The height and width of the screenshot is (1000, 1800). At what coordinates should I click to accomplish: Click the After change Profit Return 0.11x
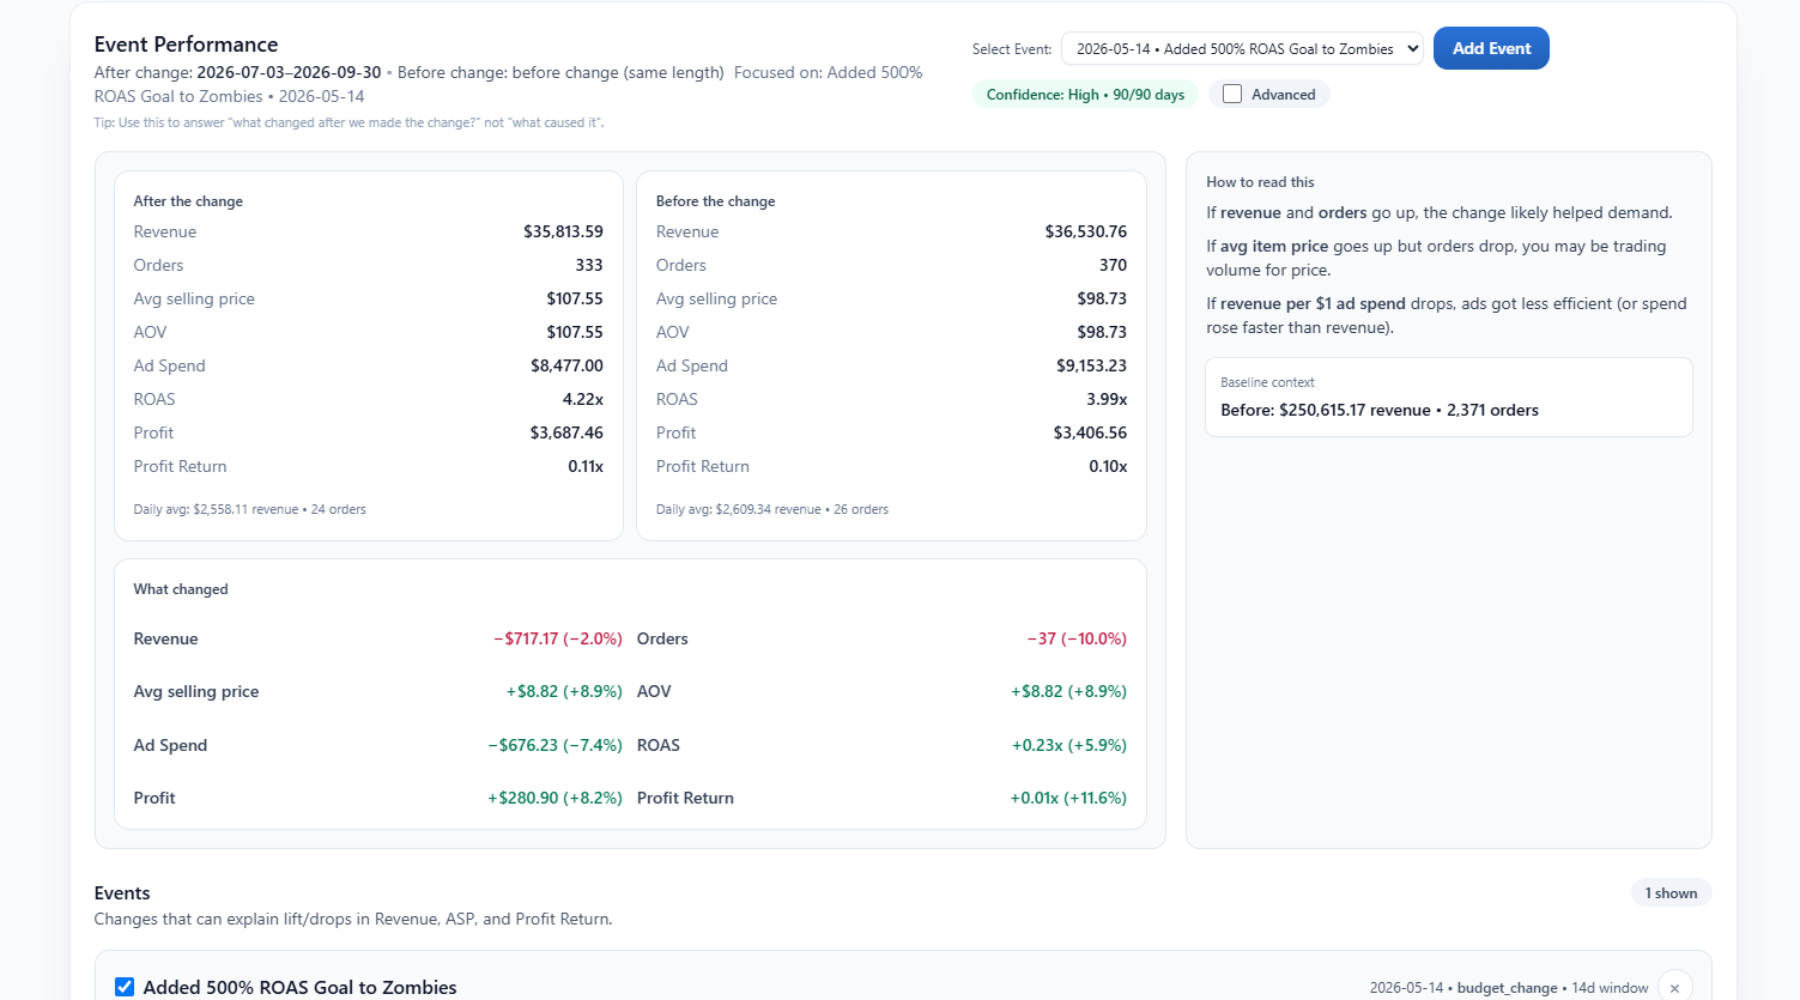pyautogui.click(x=586, y=467)
